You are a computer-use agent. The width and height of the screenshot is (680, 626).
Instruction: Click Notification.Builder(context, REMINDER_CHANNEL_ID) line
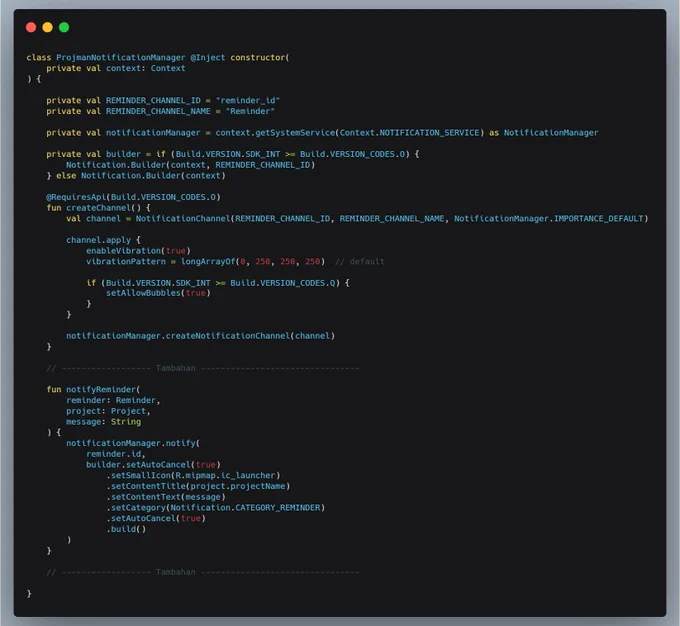pos(191,165)
